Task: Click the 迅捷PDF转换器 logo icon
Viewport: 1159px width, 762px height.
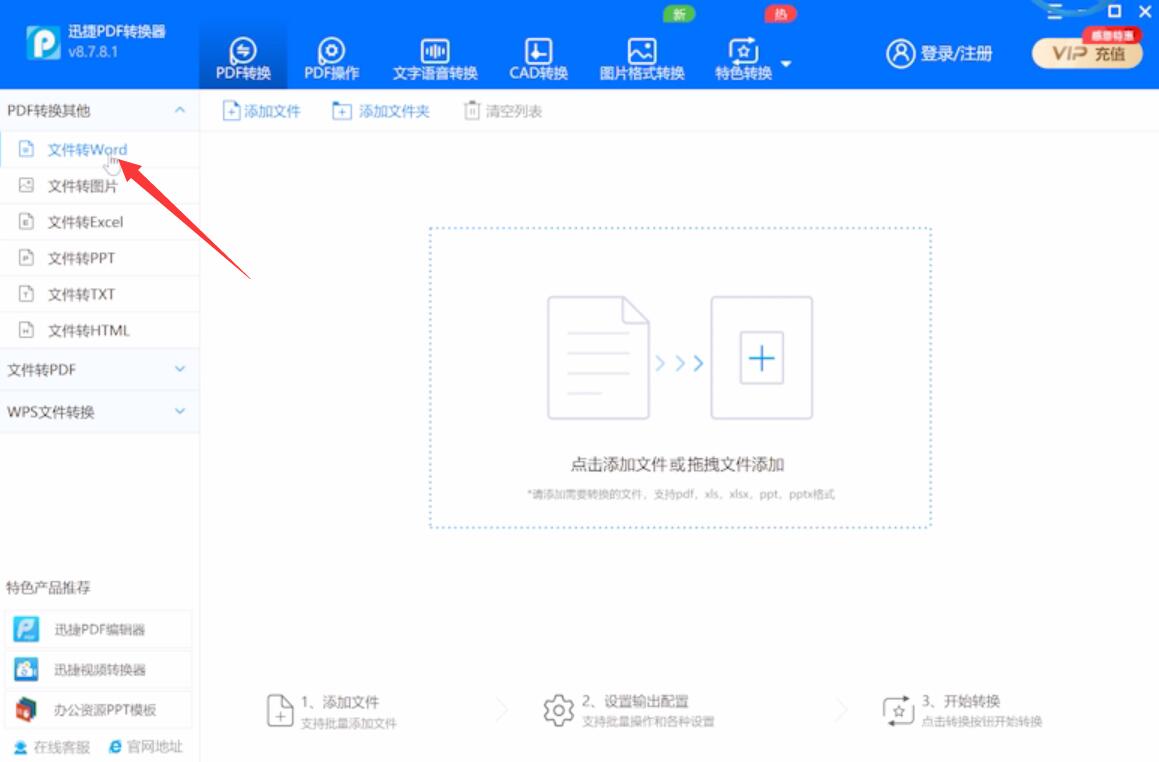Action: pos(43,42)
